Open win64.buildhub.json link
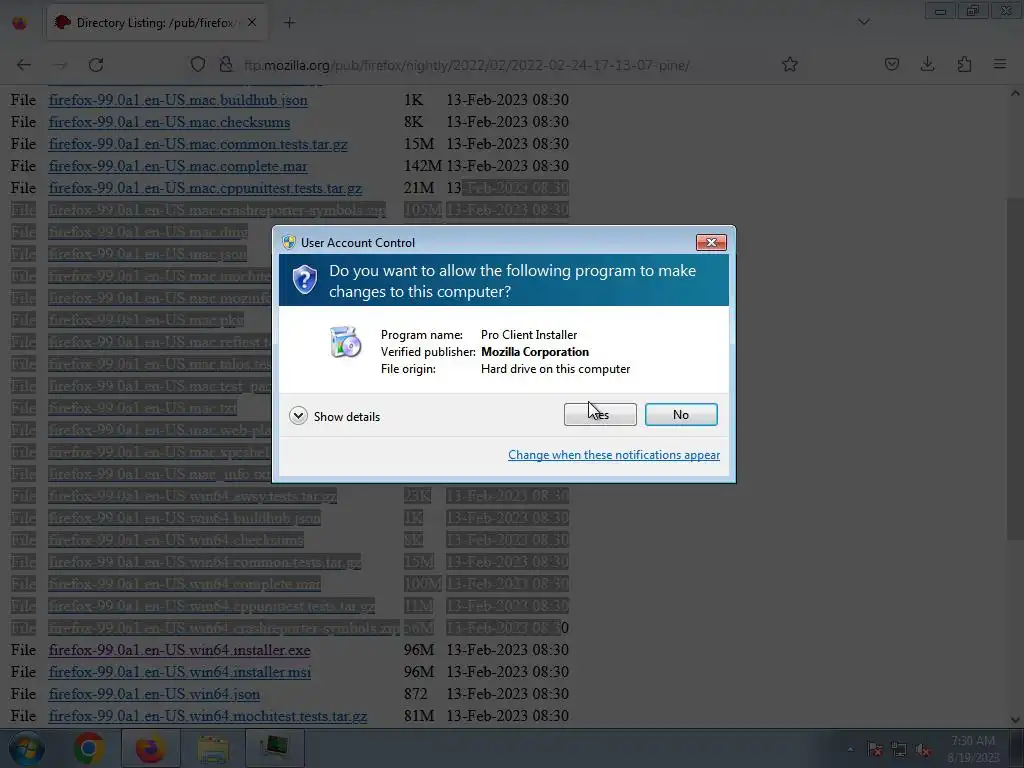 click(185, 518)
